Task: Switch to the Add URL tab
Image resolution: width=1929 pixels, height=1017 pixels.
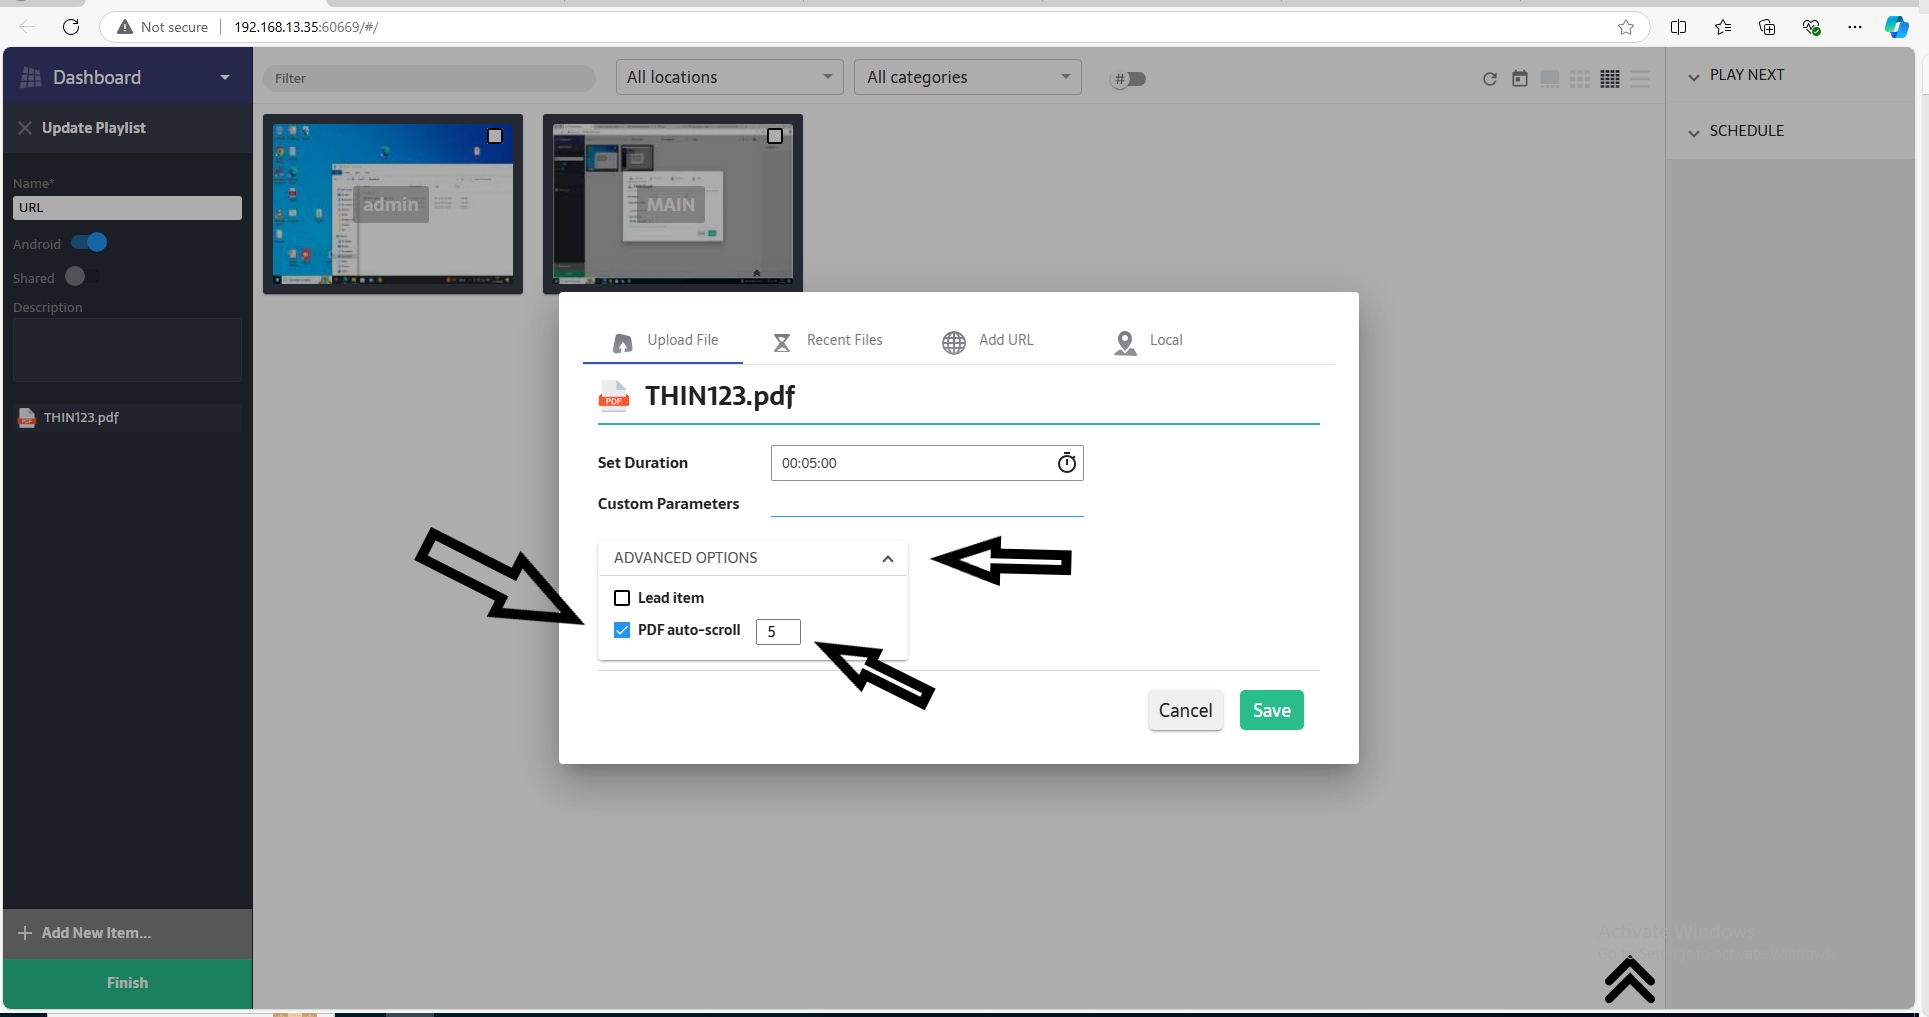Action: (988, 341)
